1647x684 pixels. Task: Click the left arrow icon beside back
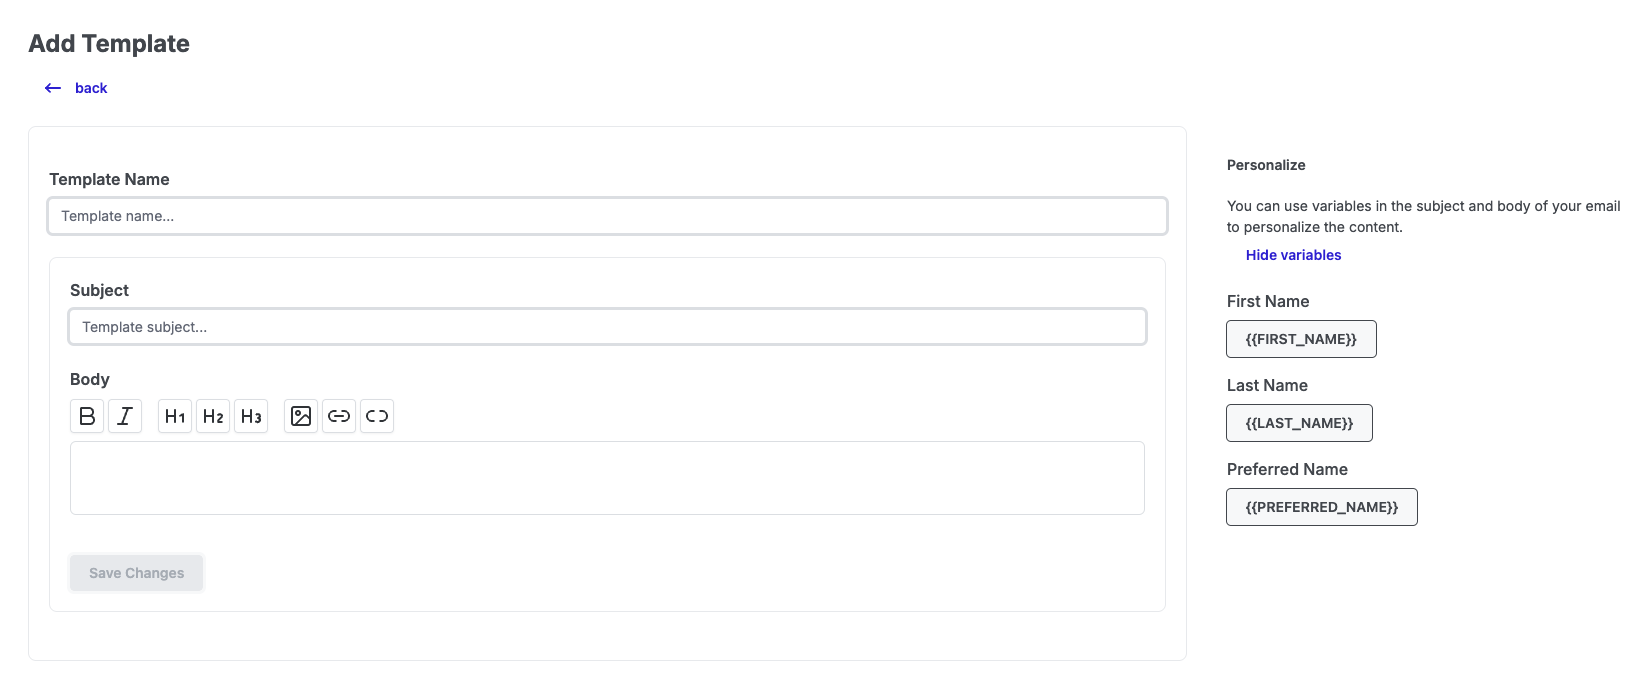pos(53,88)
